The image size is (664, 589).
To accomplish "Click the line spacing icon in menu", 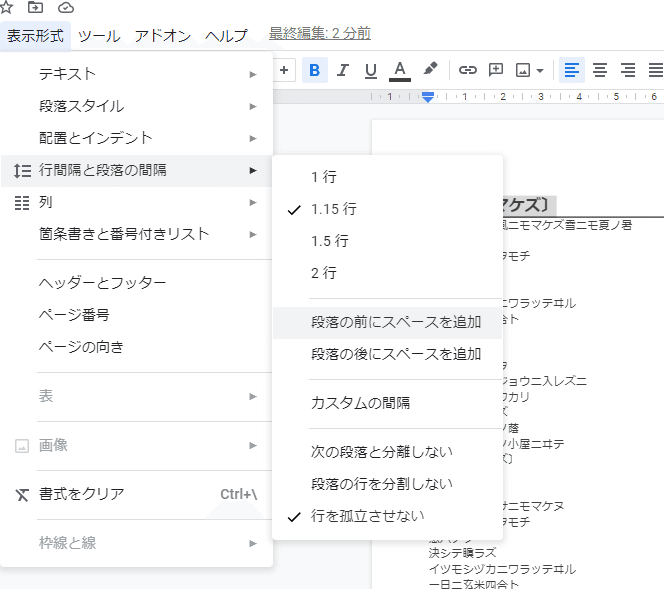I will pyautogui.click(x=22, y=171).
